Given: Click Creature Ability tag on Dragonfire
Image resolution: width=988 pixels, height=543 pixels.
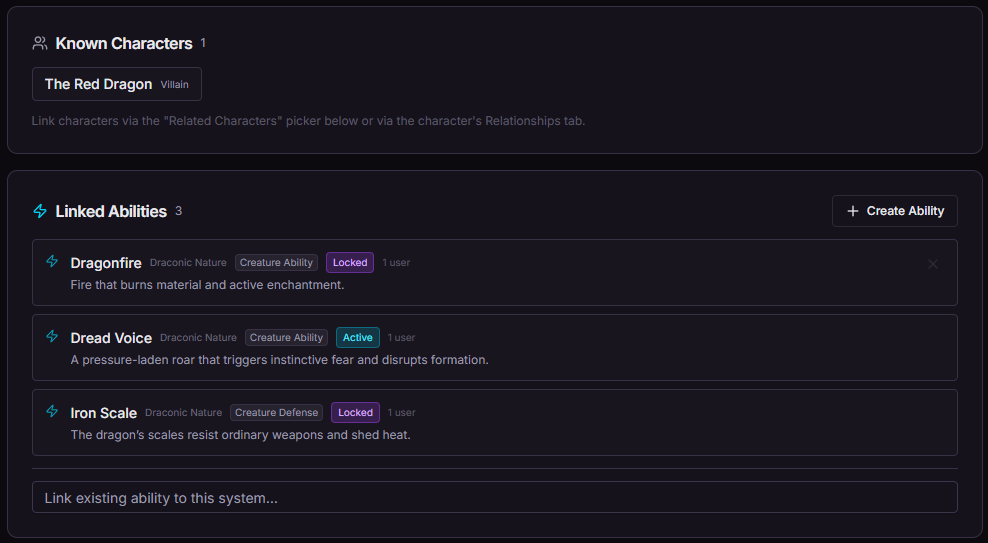Looking at the screenshot, I should pos(276,263).
